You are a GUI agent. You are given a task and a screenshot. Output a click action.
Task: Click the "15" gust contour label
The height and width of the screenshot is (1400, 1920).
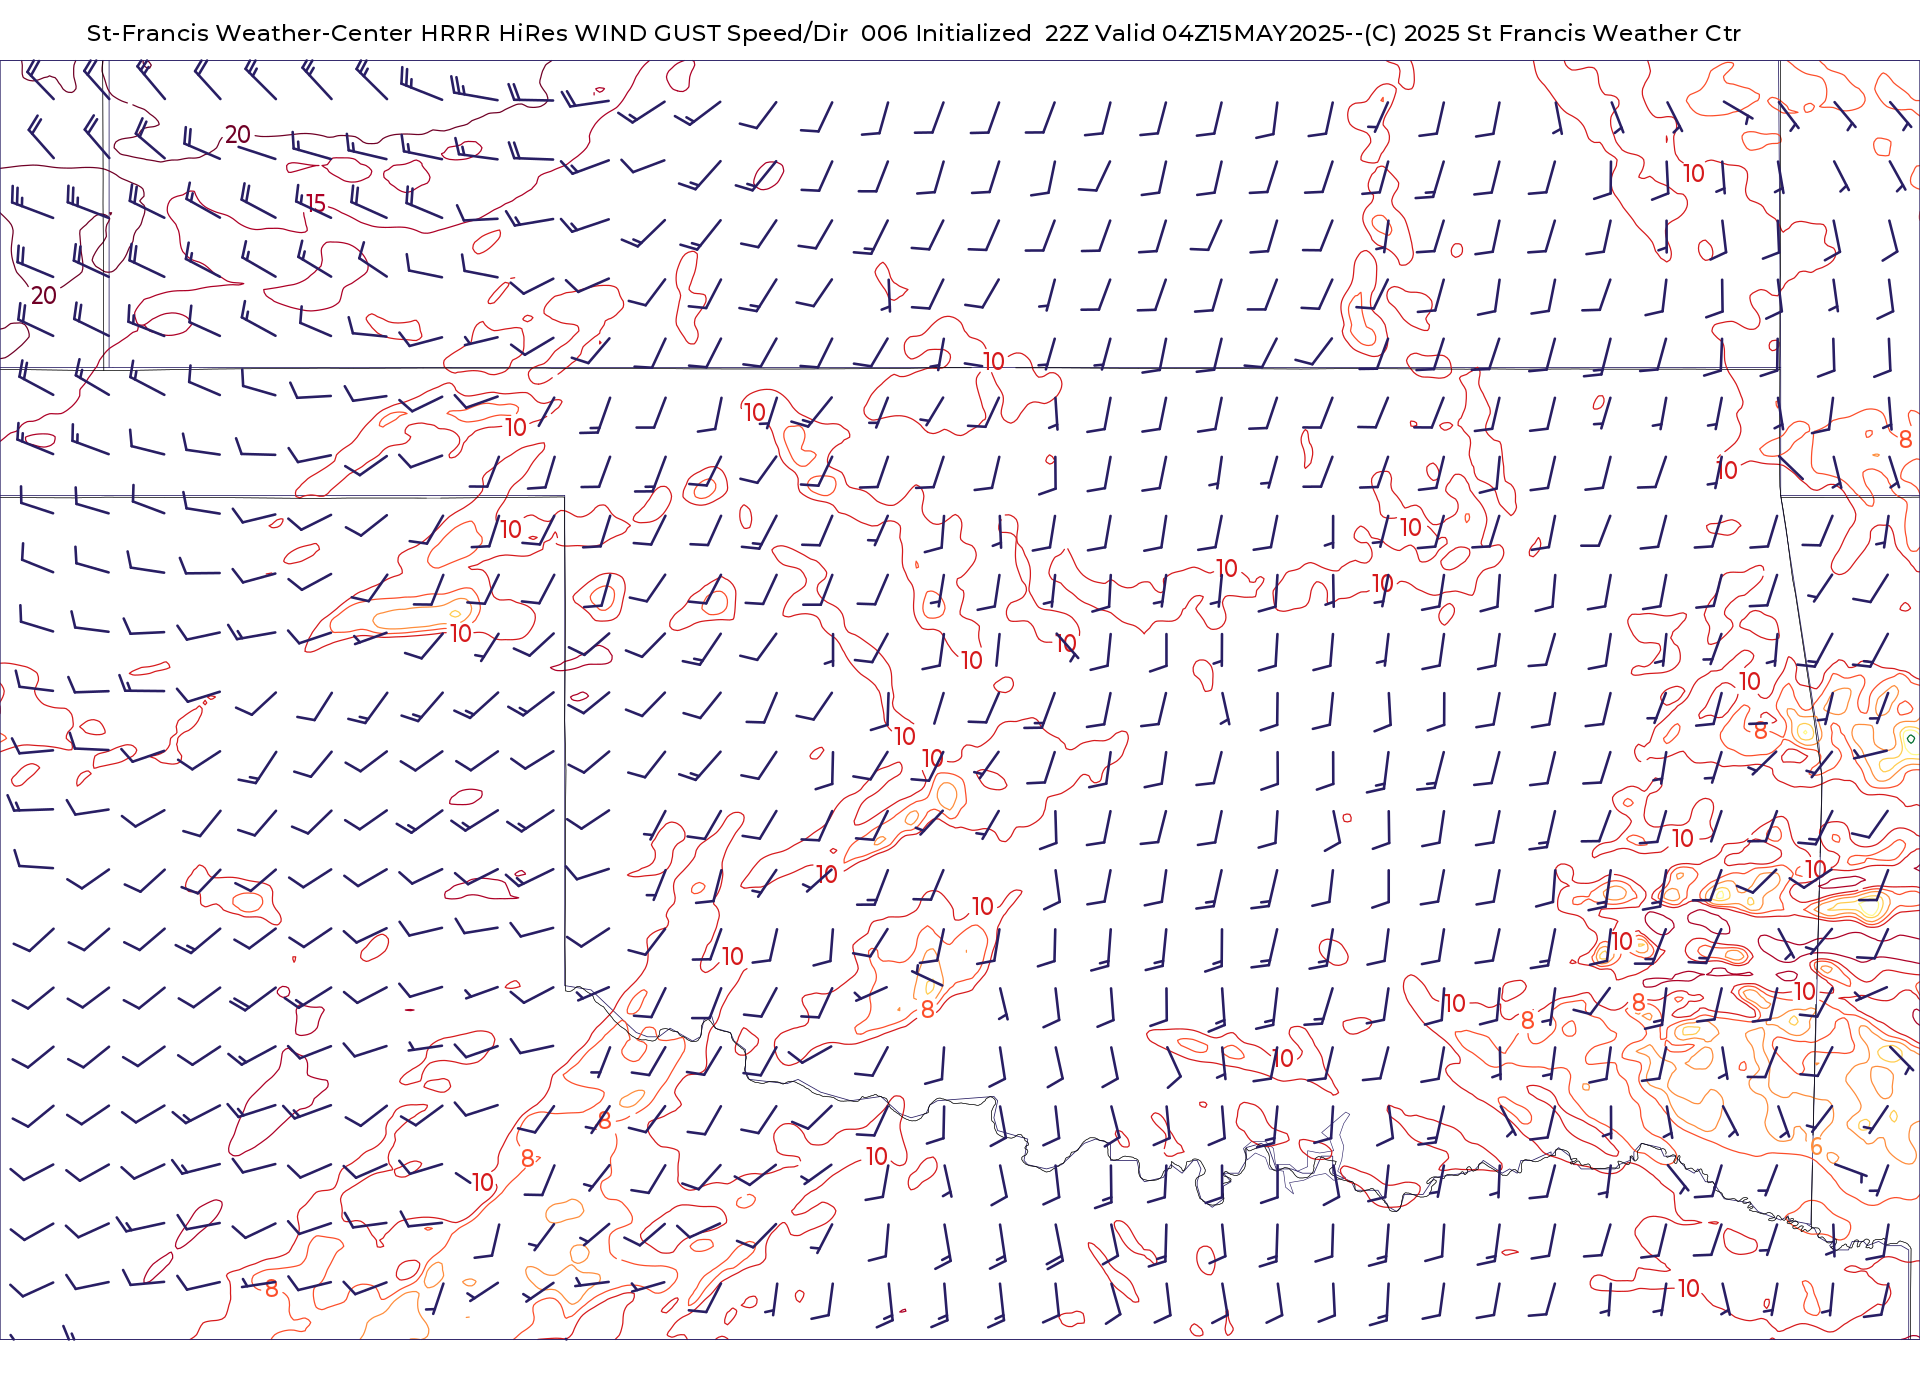pos(316,203)
